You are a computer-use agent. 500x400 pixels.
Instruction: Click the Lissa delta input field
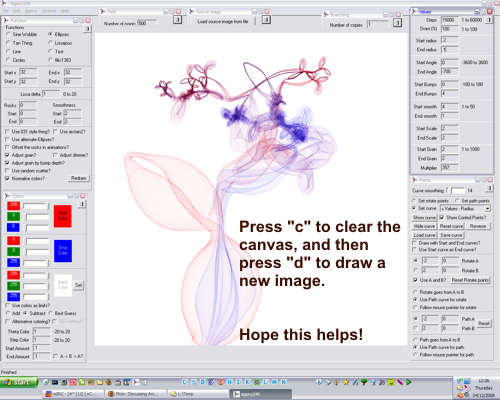(51, 94)
